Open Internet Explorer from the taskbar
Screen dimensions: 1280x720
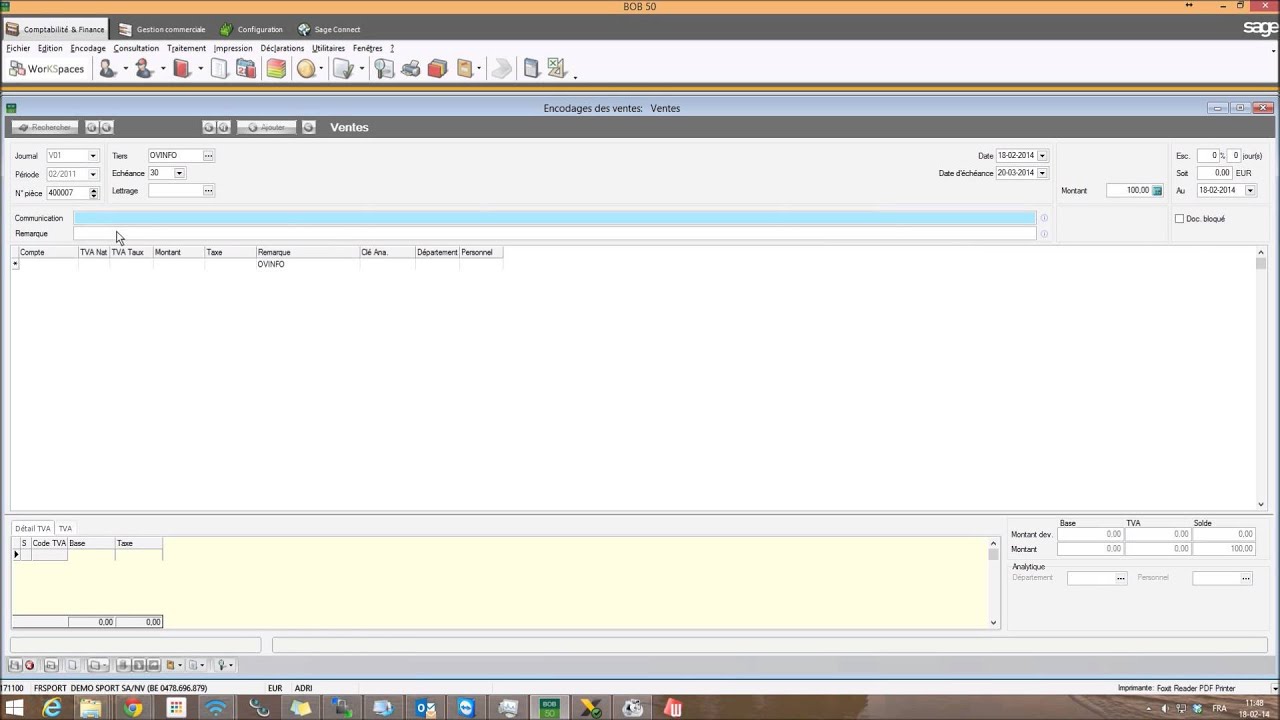[x=52, y=708]
